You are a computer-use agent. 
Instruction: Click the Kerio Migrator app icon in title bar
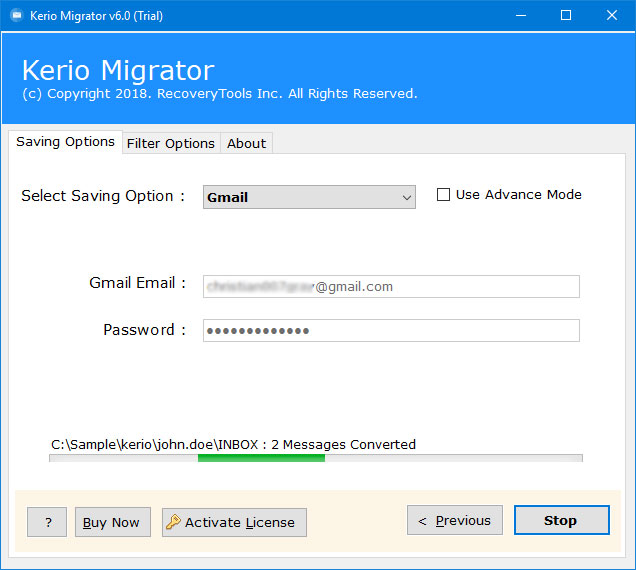pyautogui.click(x=17, y=16)
